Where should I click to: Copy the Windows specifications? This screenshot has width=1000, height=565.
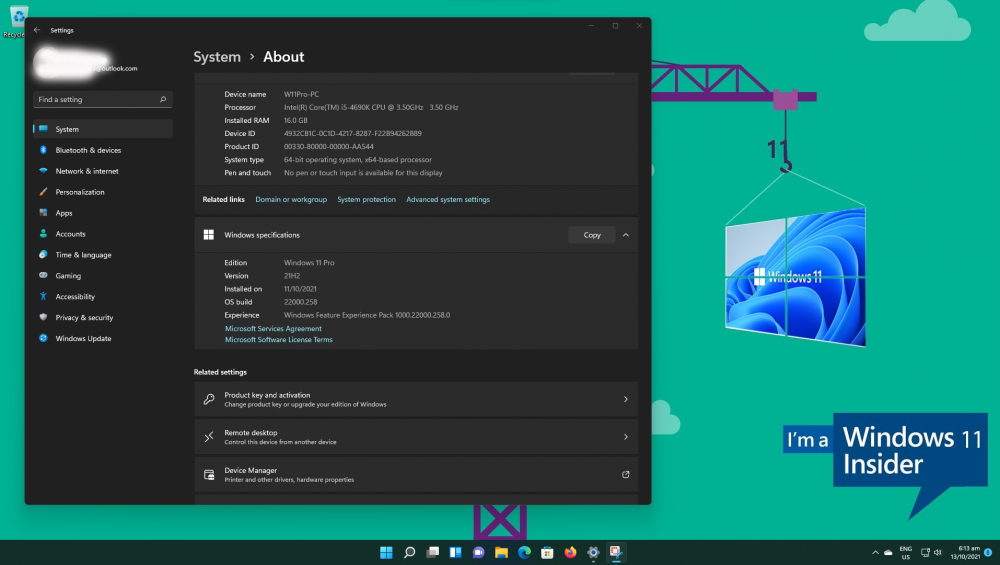click(x=592, y=235)
